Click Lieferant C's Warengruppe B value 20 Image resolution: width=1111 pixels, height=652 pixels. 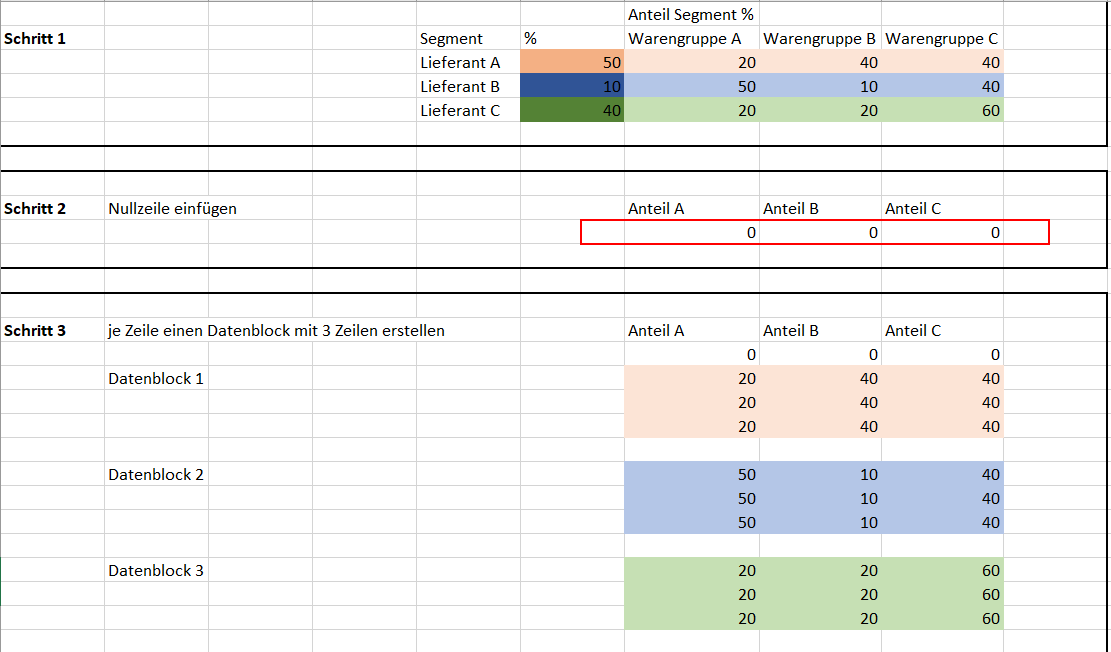coord(820,111)
